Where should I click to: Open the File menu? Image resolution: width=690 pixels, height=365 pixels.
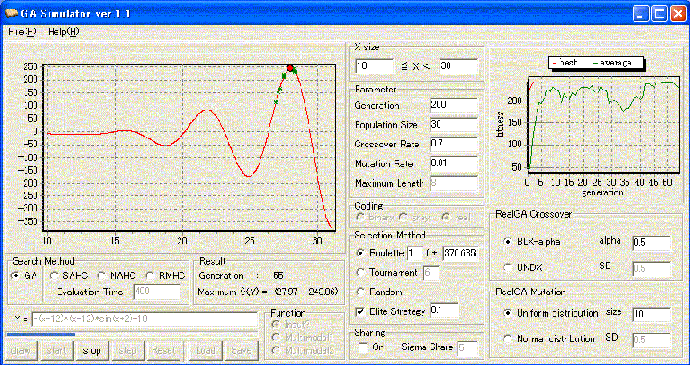click(22, 32)
